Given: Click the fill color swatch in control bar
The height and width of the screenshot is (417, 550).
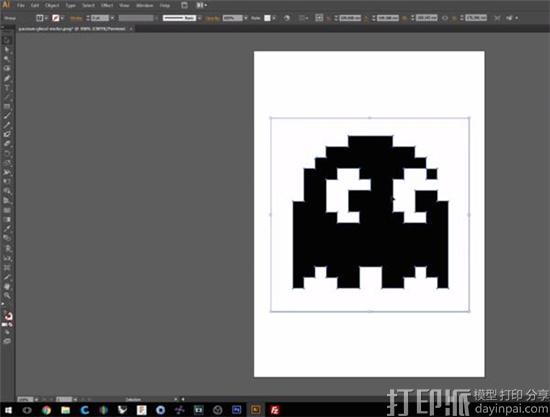Looking at the screenshot, I should pos(40,18).
